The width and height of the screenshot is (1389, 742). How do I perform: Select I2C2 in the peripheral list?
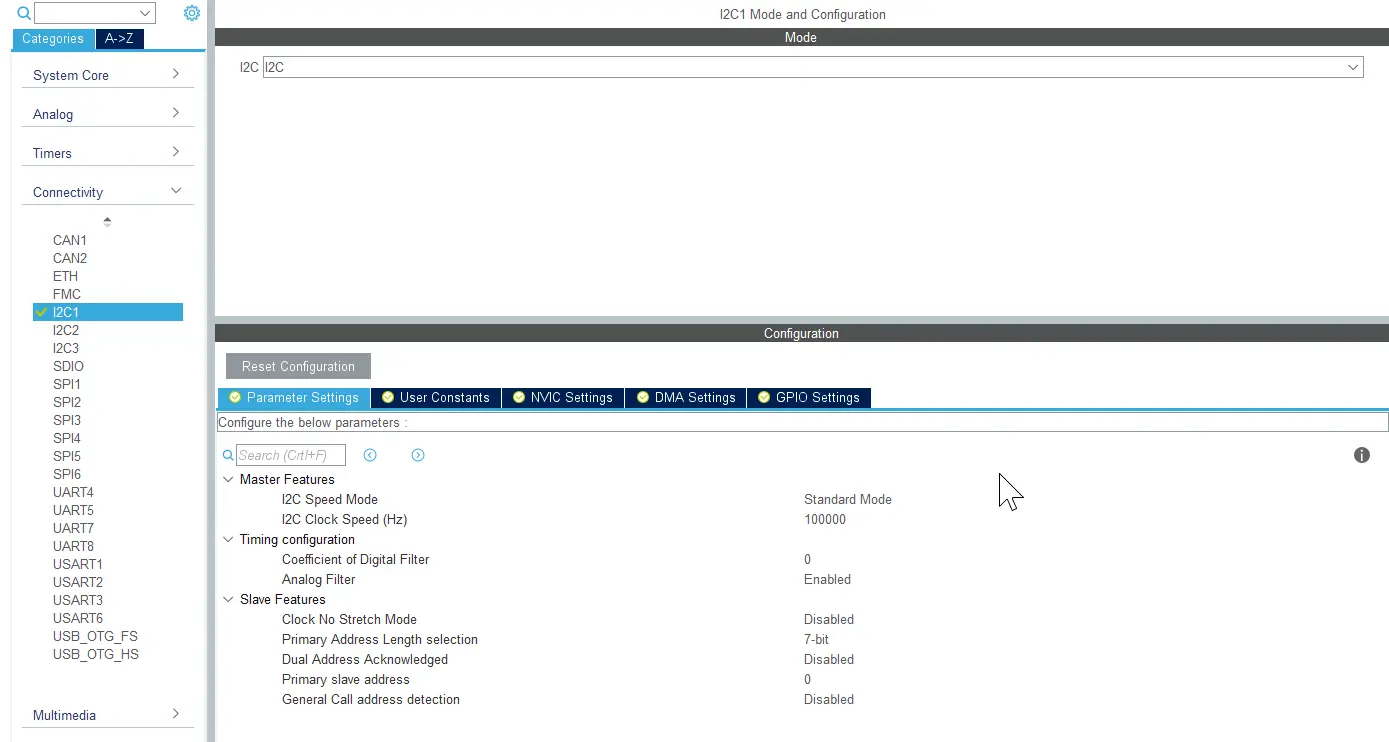[66, 330]
